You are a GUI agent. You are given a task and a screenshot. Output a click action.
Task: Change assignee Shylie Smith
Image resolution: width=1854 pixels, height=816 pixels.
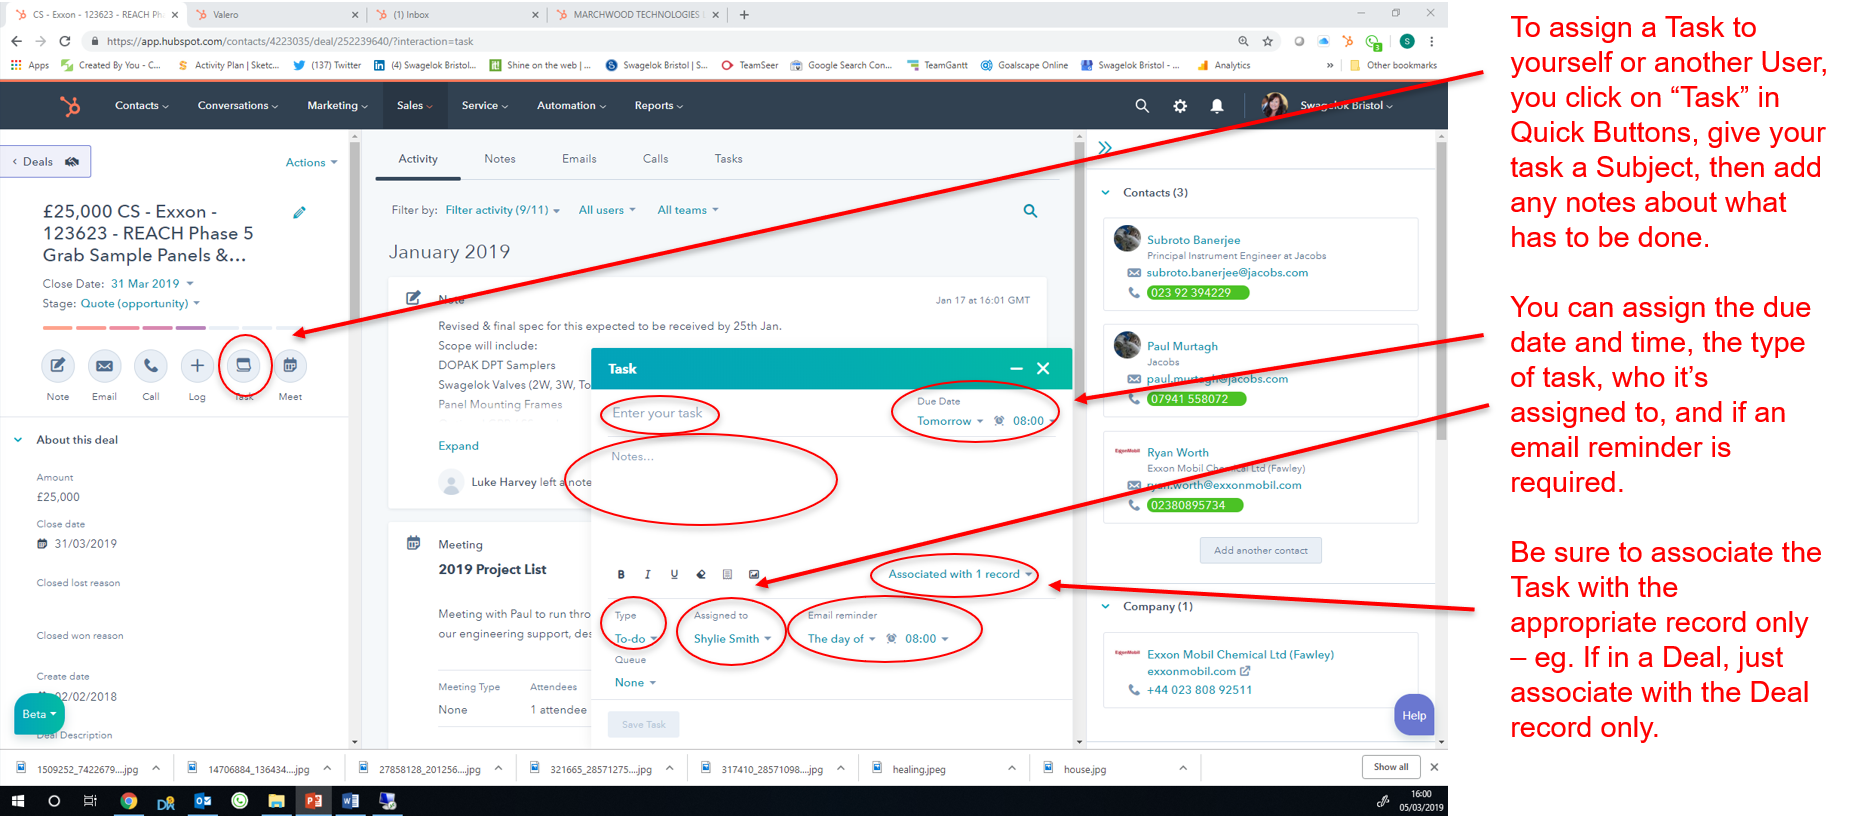732,639
